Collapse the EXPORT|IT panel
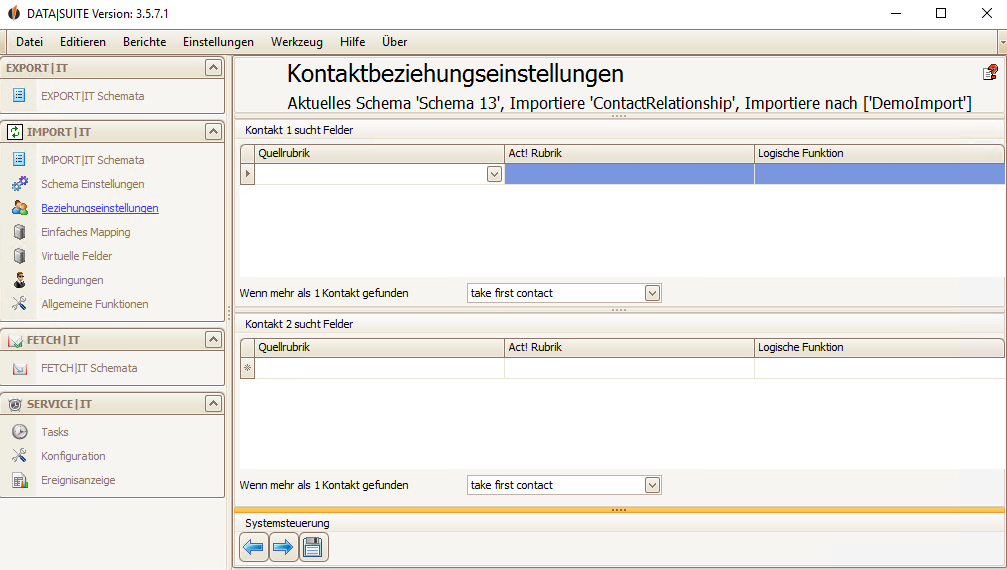1007x570 pixels. 213,67
